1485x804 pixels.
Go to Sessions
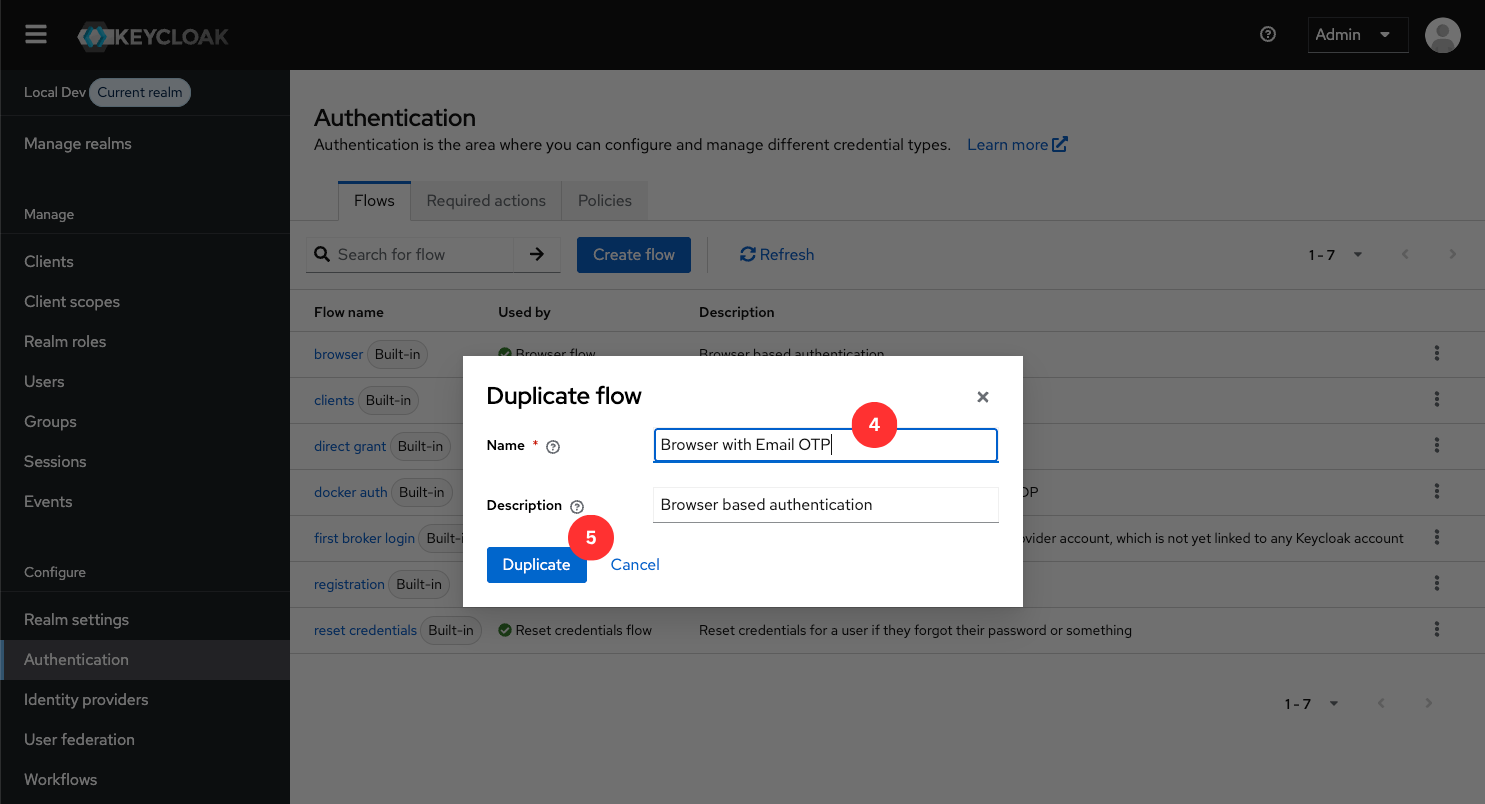point(55,461)
